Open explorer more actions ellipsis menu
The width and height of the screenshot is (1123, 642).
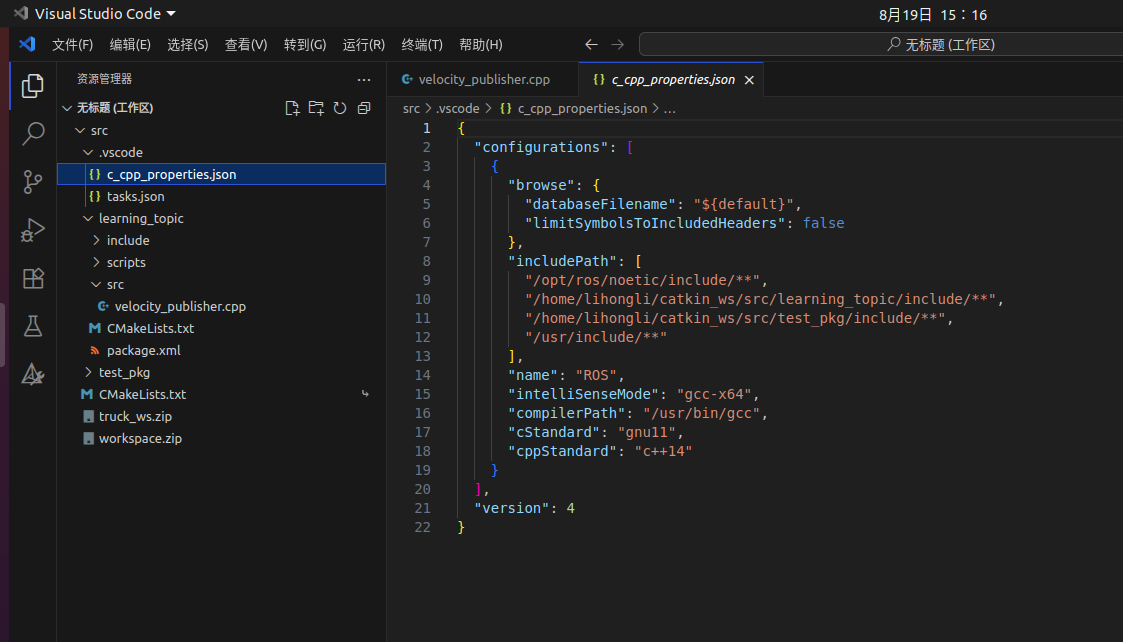point(364,80)
